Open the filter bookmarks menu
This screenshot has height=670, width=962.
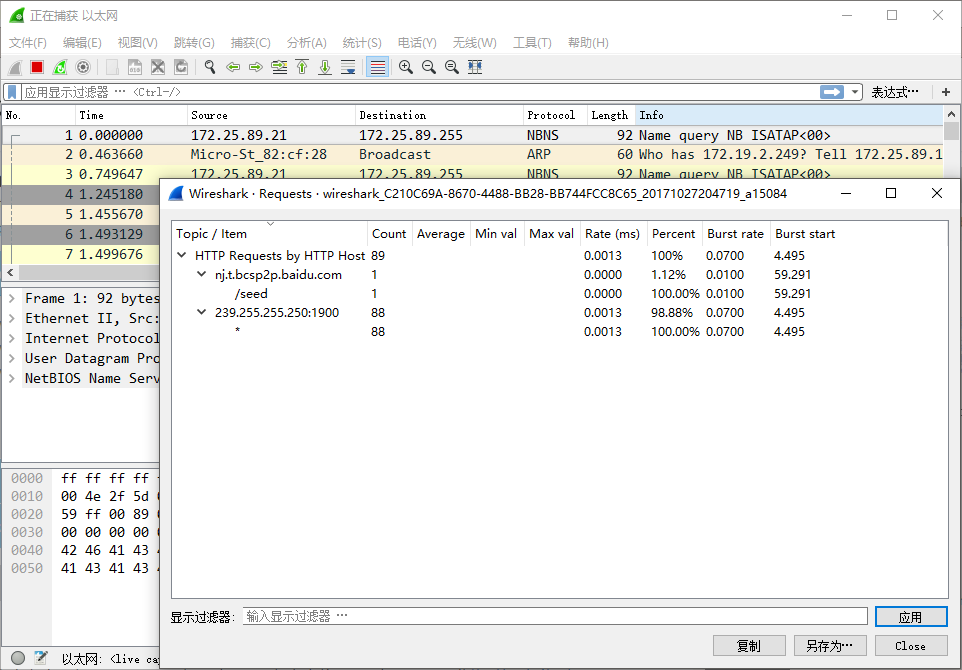[12, 91]
